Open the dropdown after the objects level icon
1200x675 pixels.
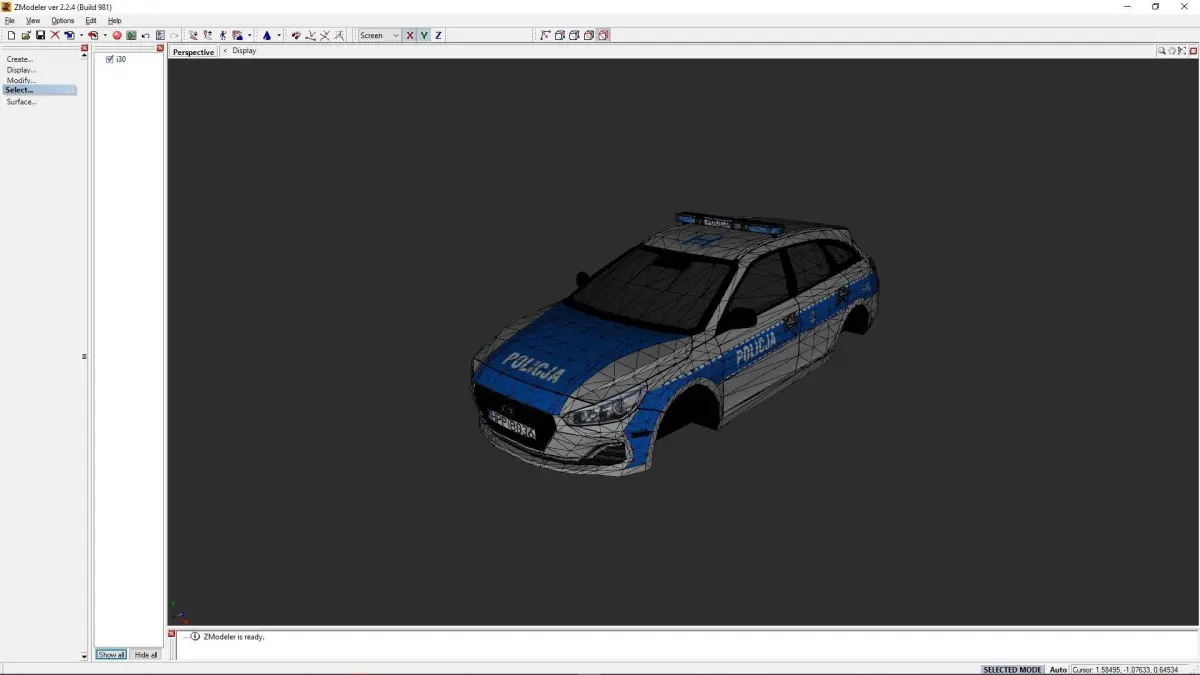click(249, 35)
